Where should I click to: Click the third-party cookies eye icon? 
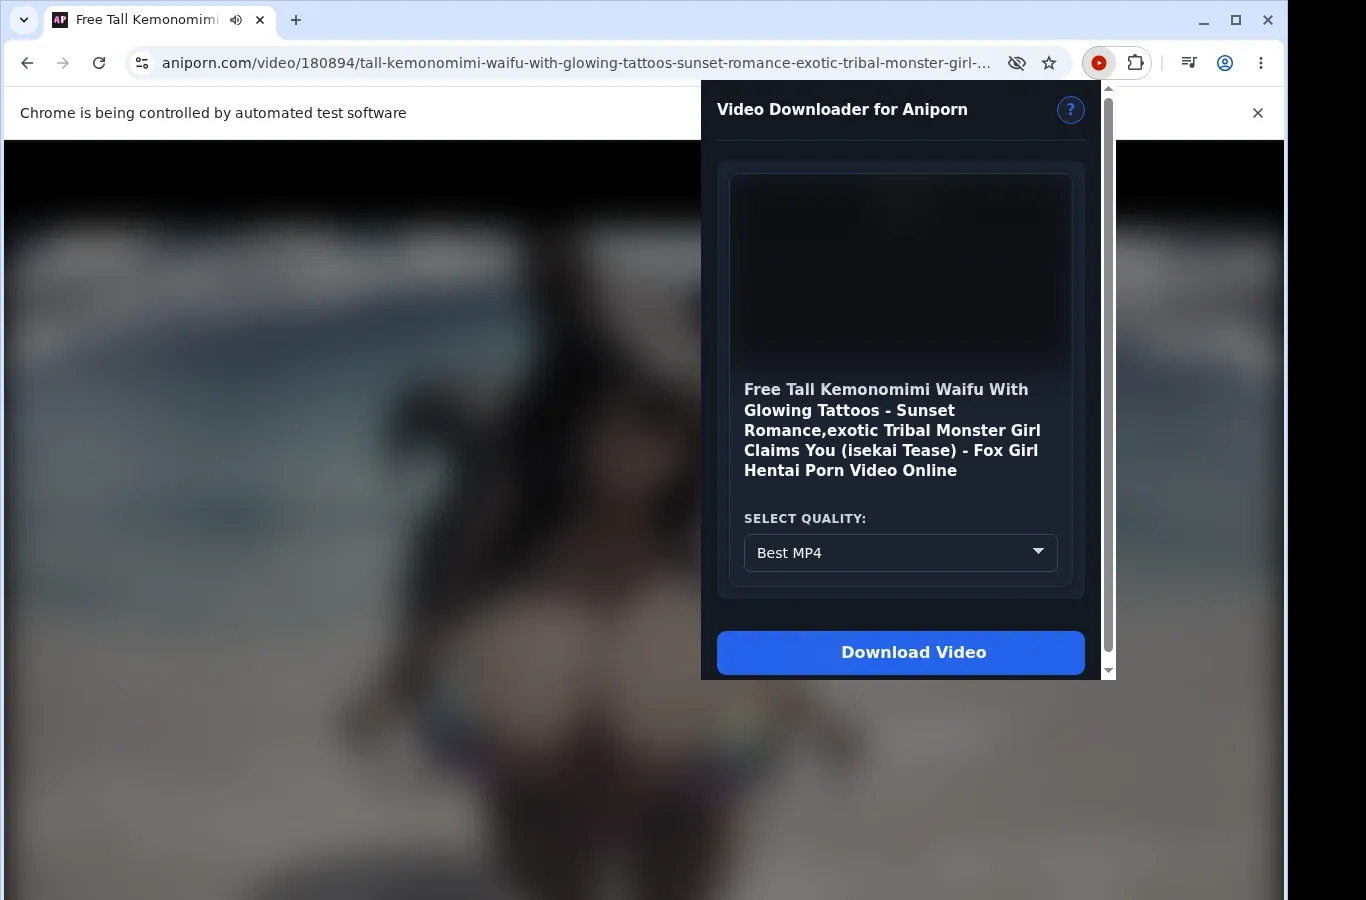click(x=1017, y=63)
